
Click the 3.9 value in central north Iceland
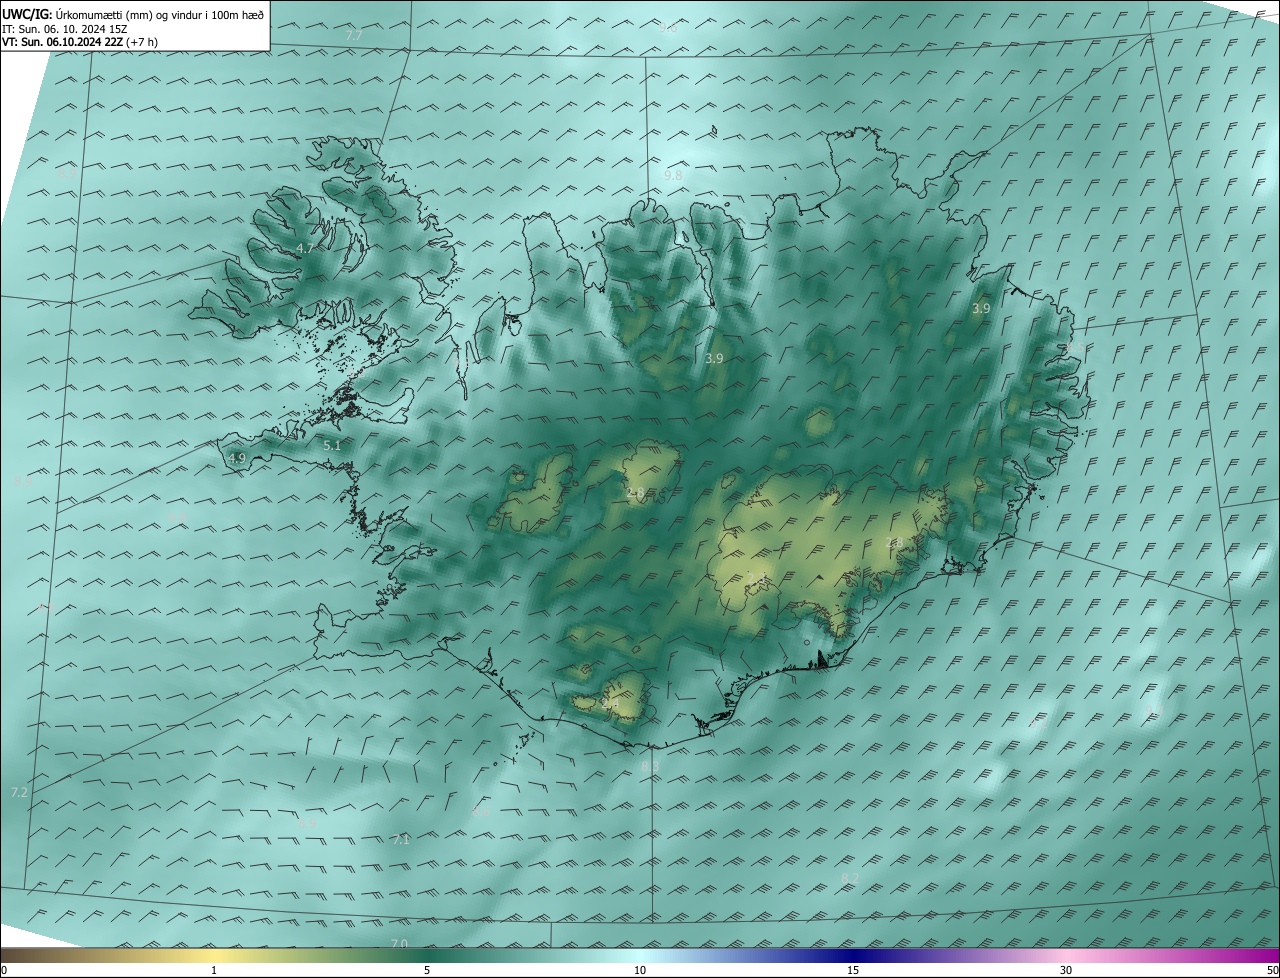coord(714,358)
